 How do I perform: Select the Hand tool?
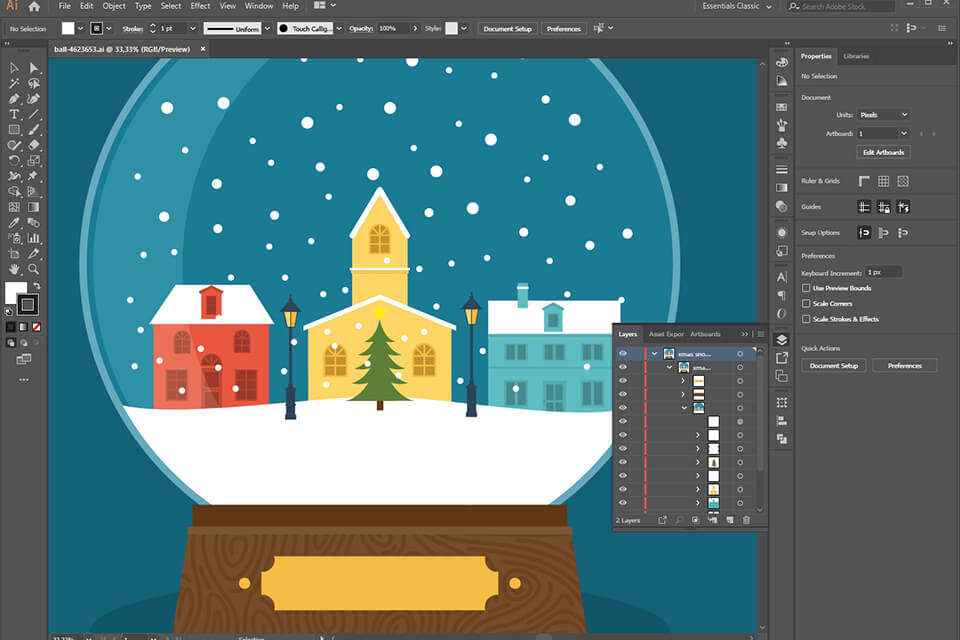pyautogui.click(x=14, y=269)
